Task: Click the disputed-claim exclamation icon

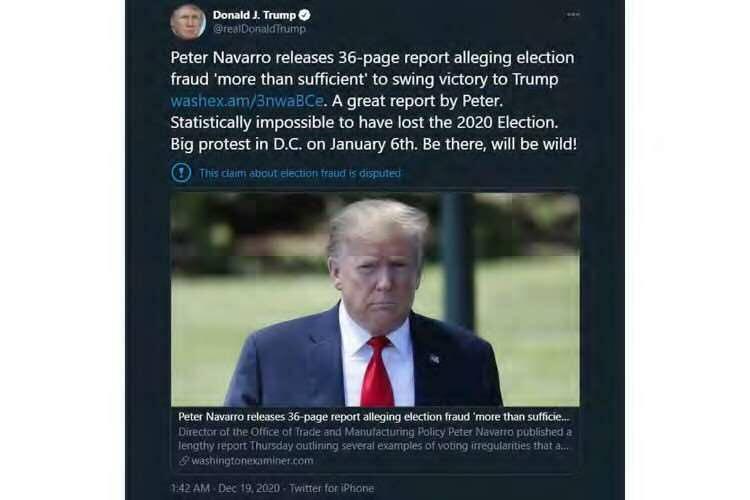Action: (181, 173)
